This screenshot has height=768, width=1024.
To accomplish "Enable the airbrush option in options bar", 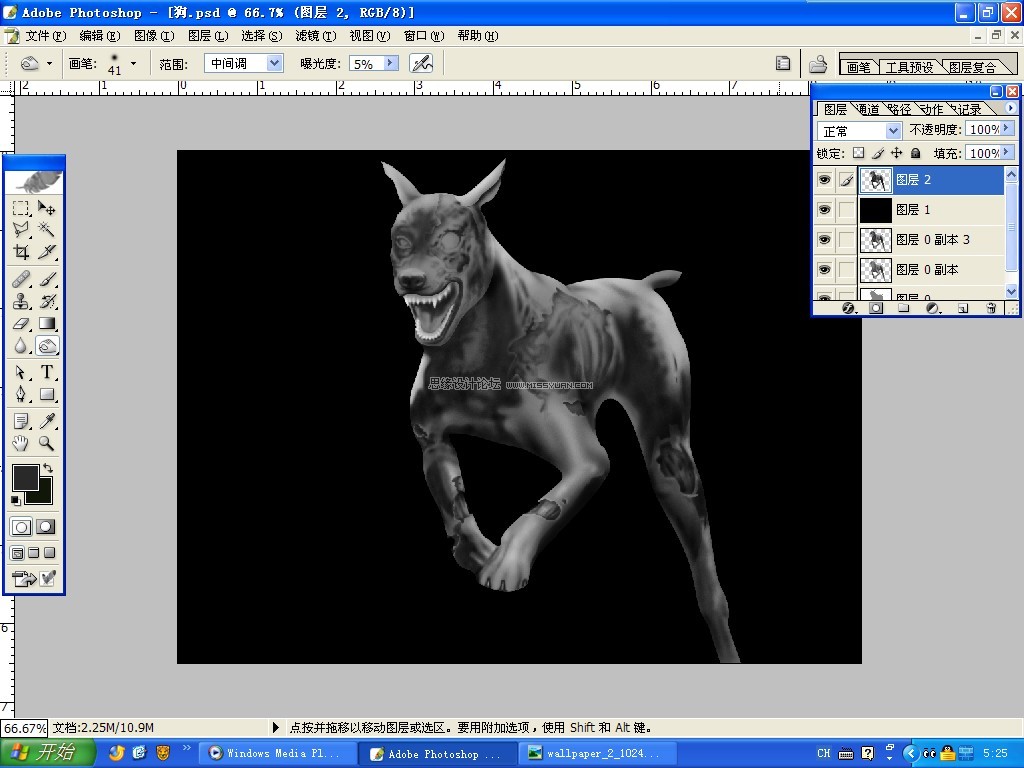I will 421,63.
